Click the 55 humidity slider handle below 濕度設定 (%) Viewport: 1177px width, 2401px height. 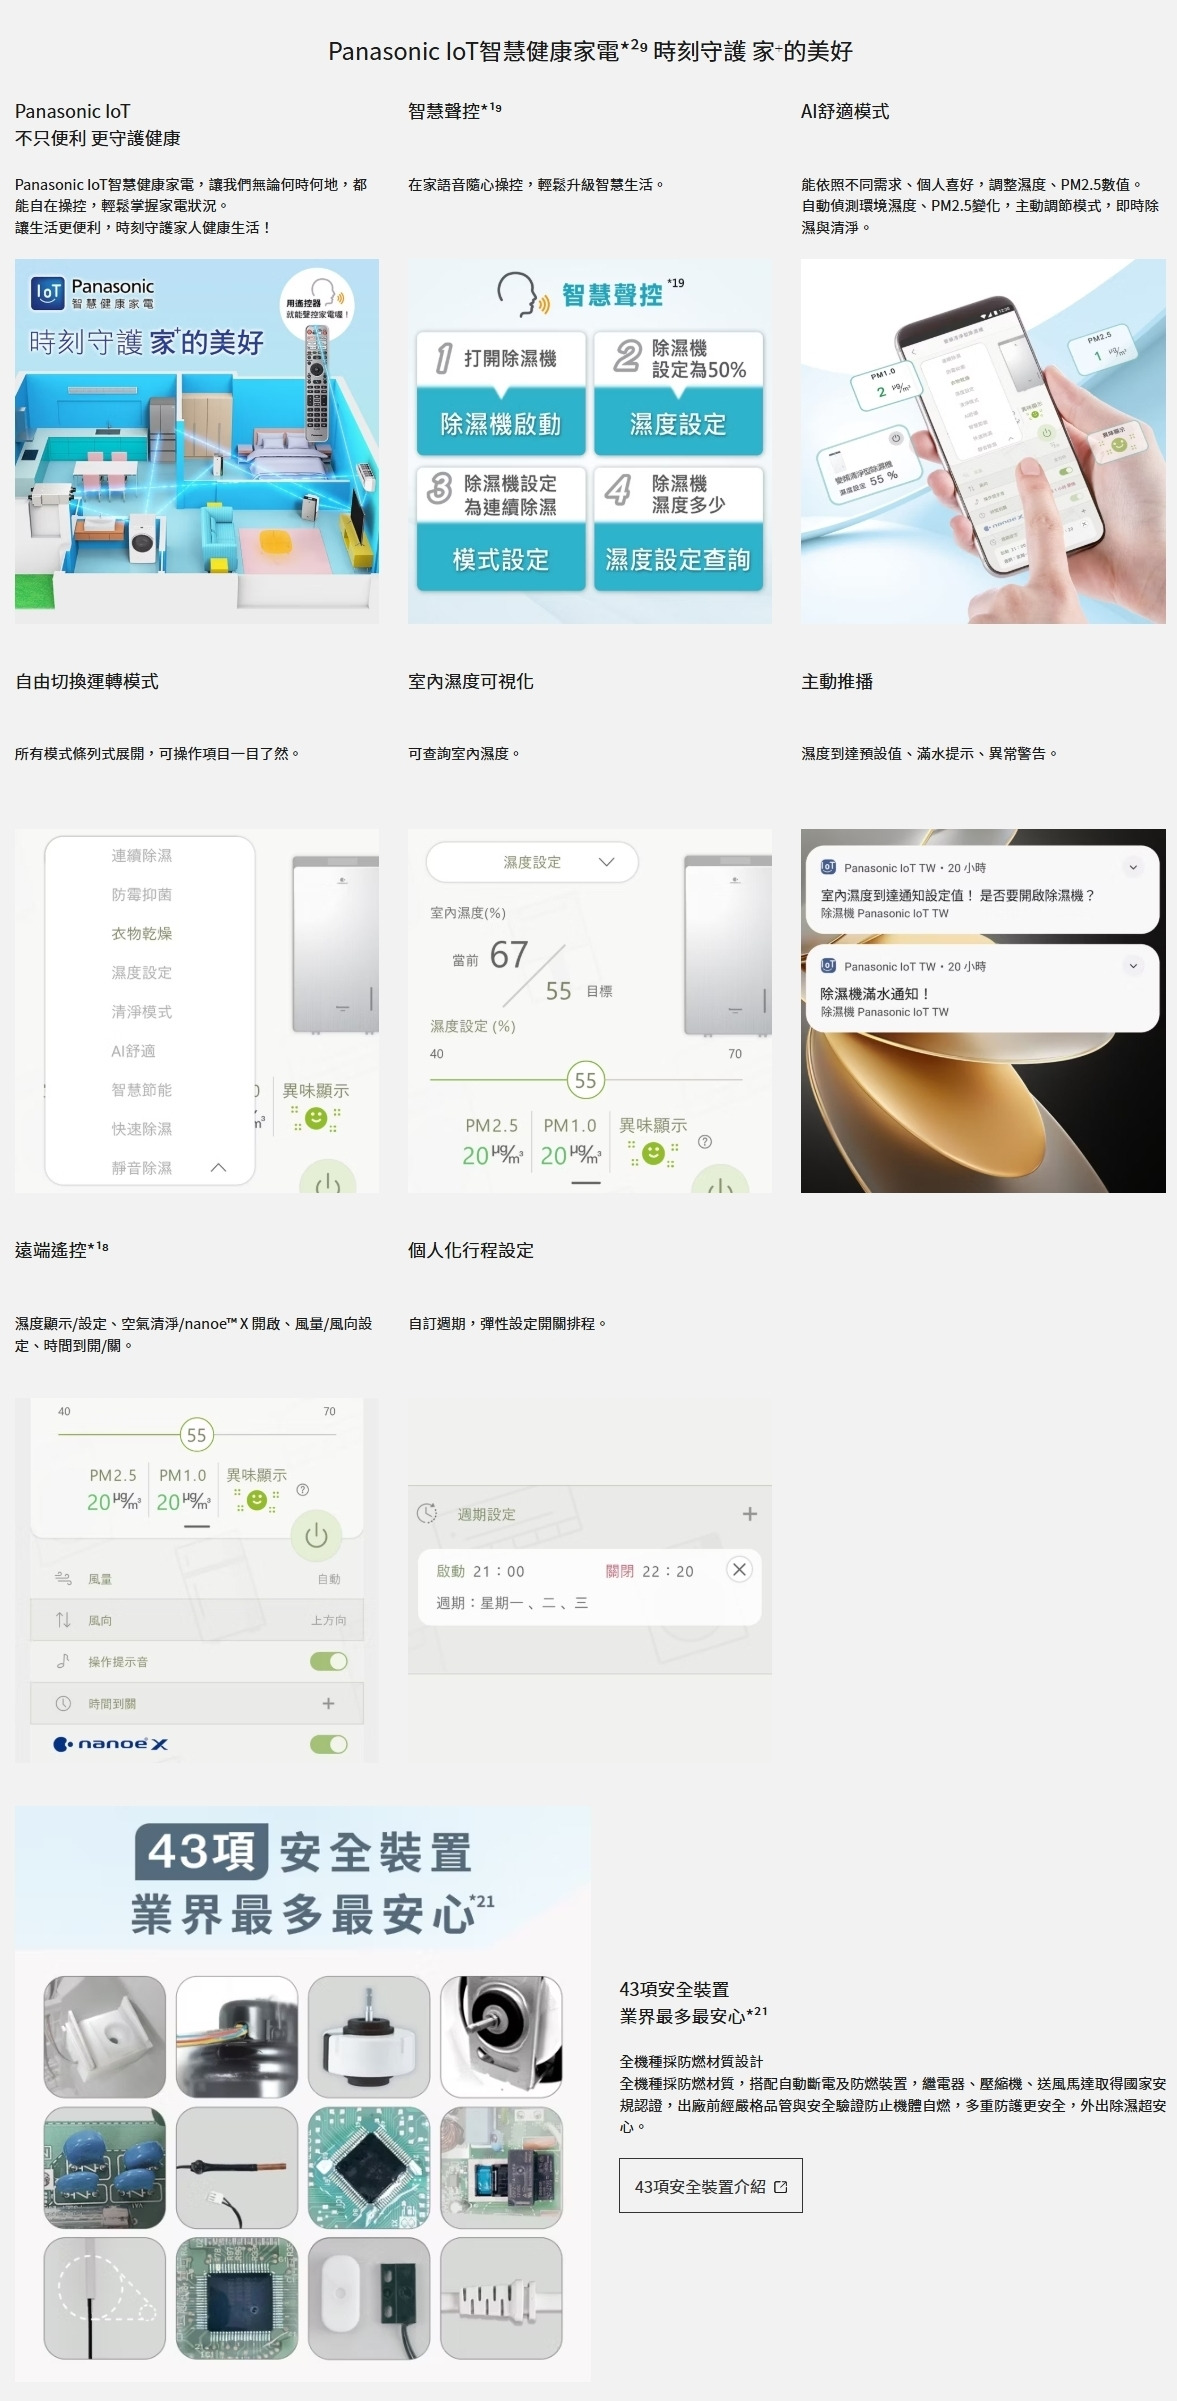click(585, 1080)
